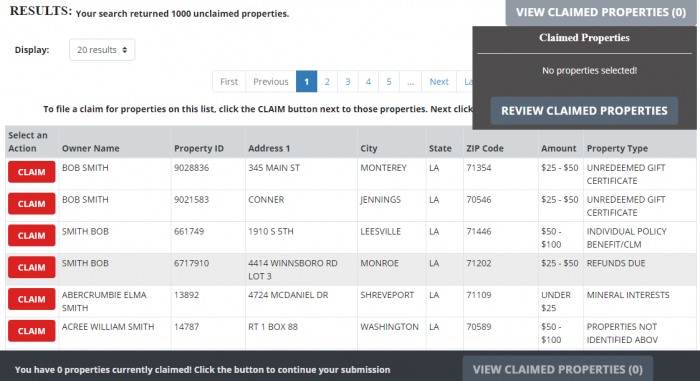Go to the Next page
Viewport: 700px width, 381px height.
pos(439,81)
